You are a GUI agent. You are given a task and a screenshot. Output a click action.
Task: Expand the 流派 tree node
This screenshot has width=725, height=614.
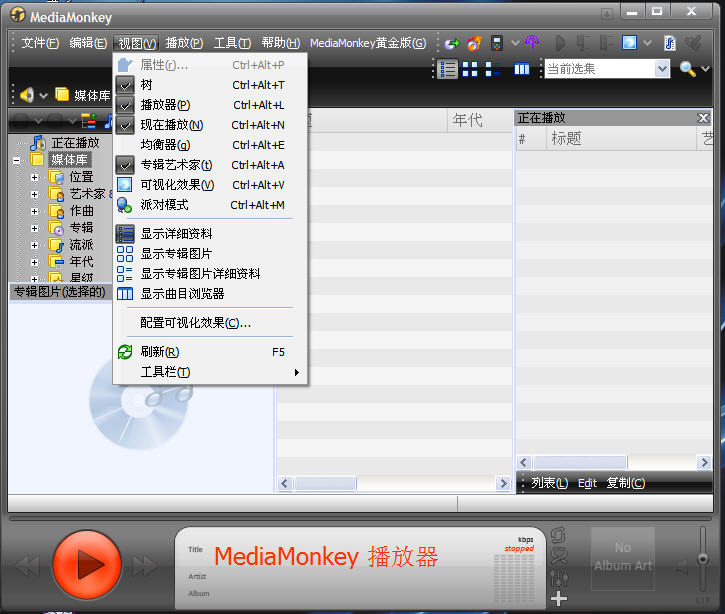[34, 245]
